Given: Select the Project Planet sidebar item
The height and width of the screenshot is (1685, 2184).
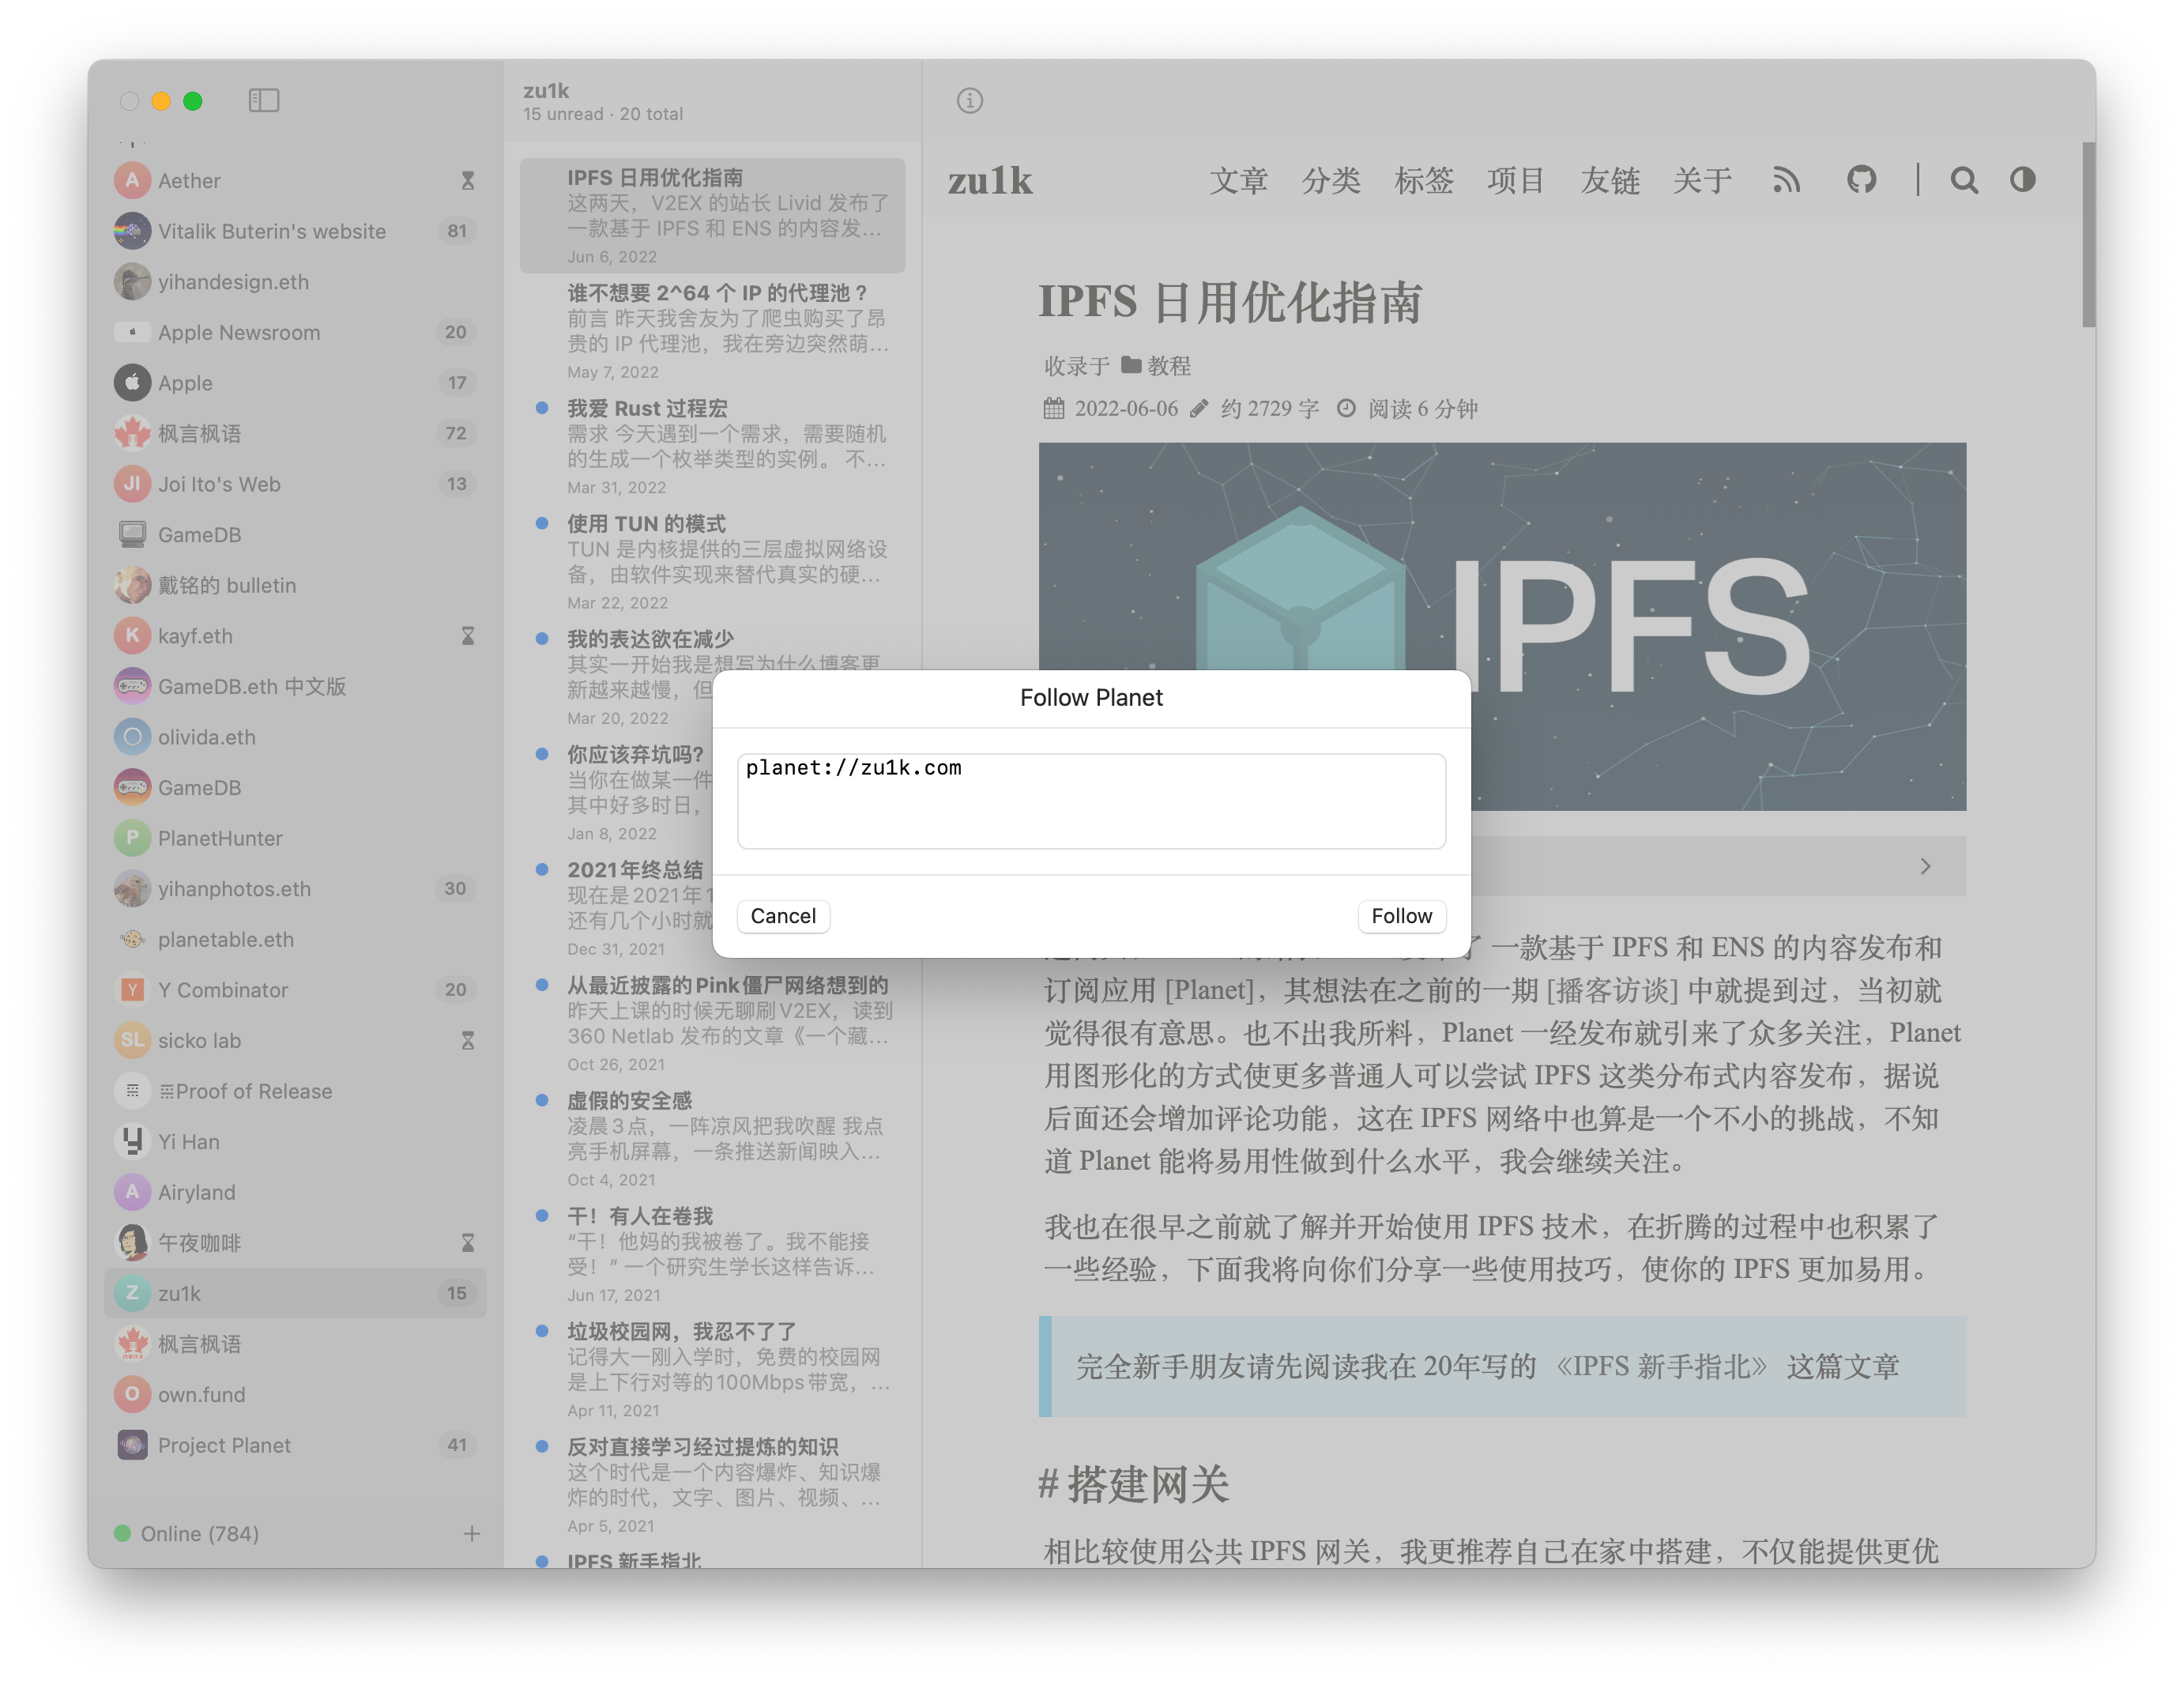Looking at the screenshot, I should (224, 1445).
